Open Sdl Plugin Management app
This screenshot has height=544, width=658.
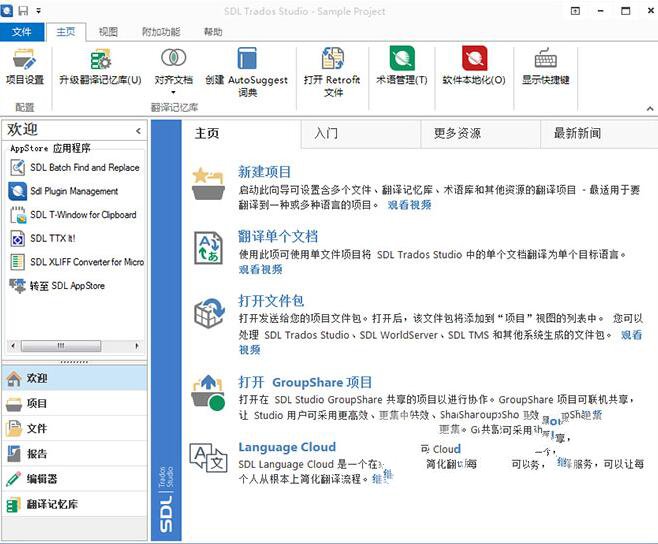[x=64, y=191]
